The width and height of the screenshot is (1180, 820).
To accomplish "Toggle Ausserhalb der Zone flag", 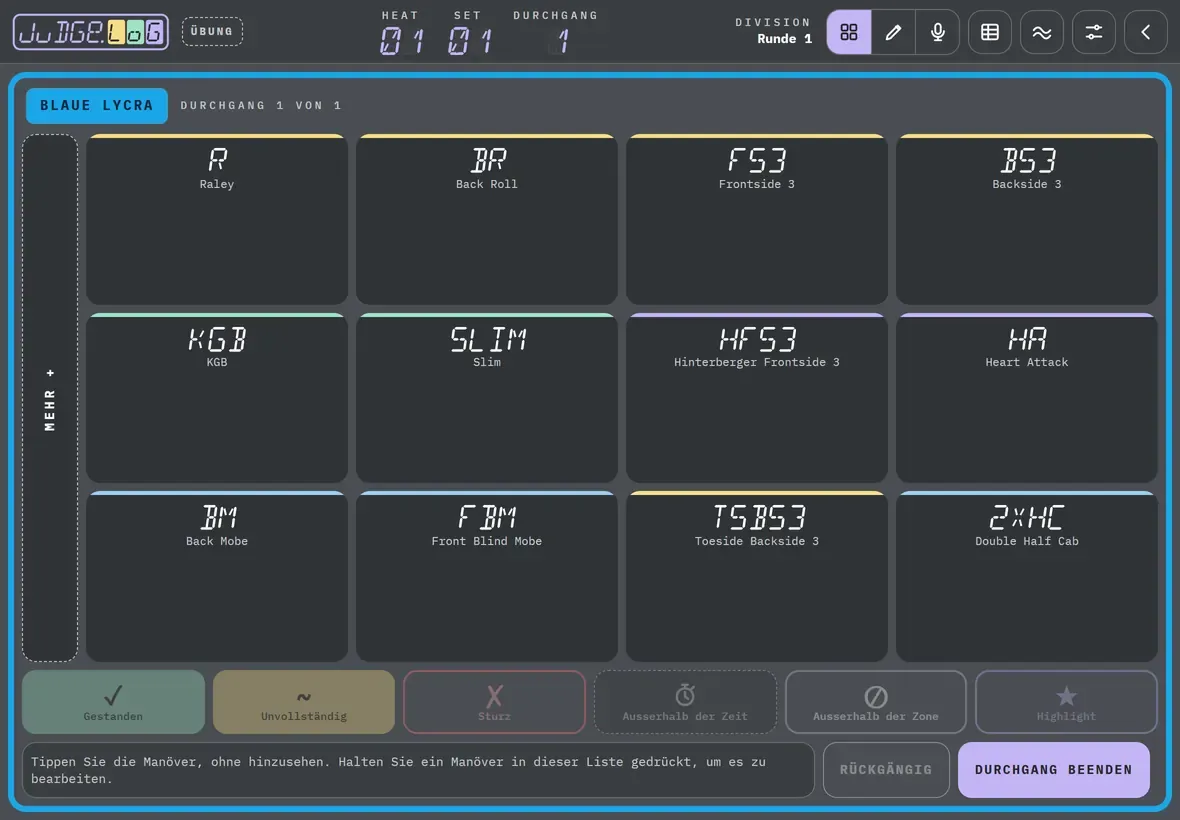I will (x=876, y=702).
